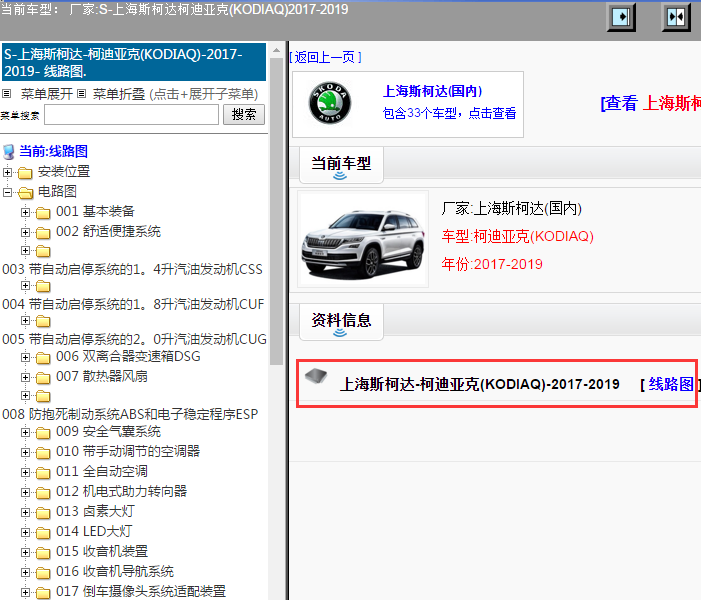Click 上海斯柯达-柯迪亚克(KODIAQ)-2017-2019 bold title
This screenshot has height=600, width=701.
(479, 384)
